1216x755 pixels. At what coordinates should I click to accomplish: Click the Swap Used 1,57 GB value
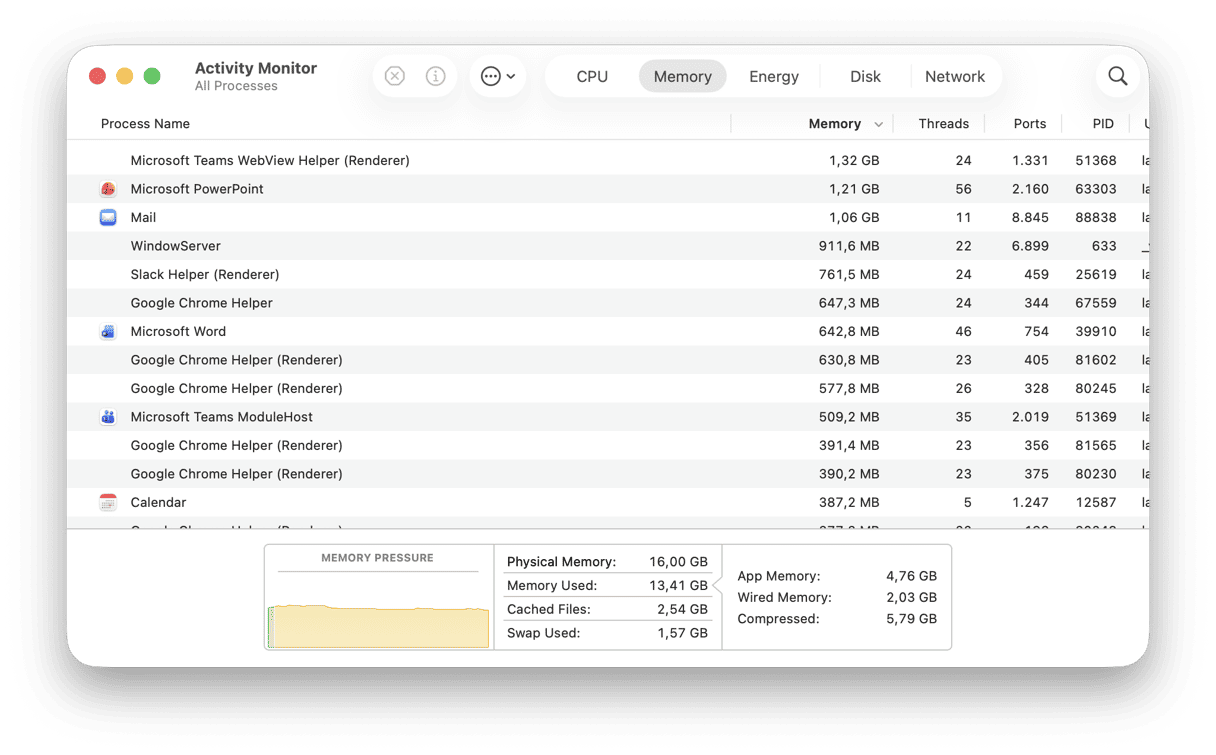[684, 633]
